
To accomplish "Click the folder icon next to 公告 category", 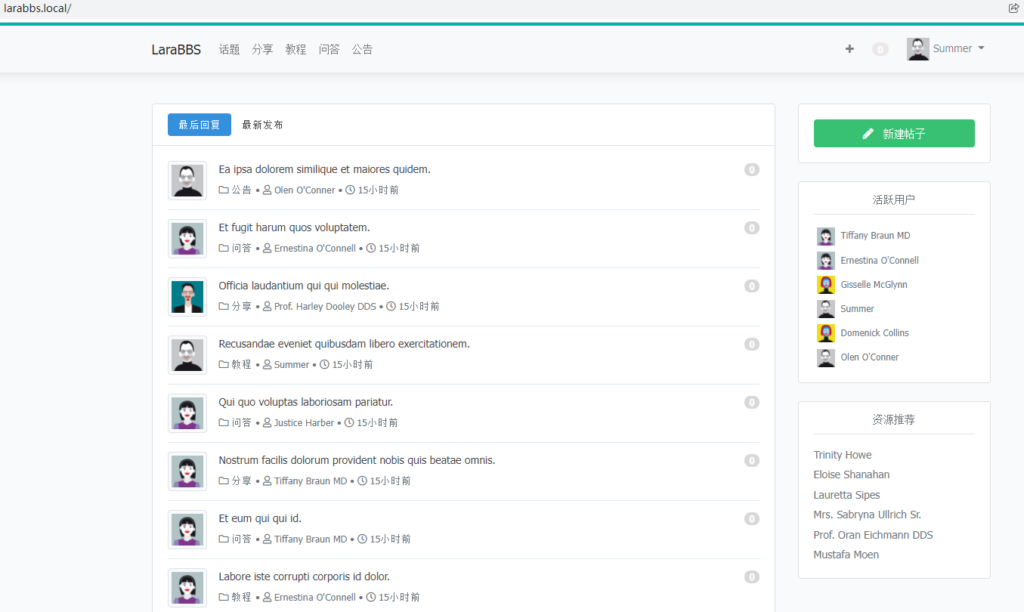I will (x=224, y=190).
